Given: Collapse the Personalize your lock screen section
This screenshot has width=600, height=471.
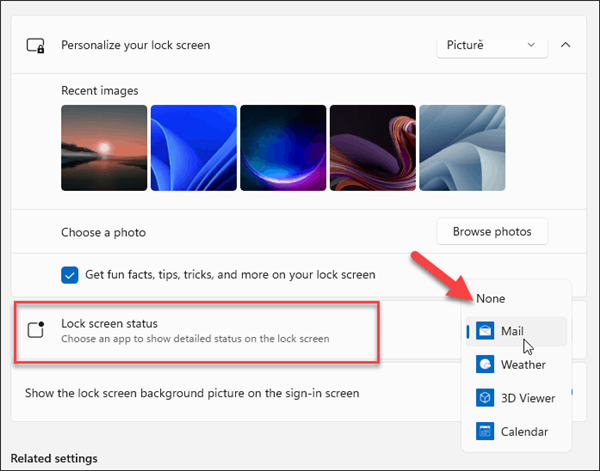Looking at the screenshot, I should pyautogui.click(x=565, y=45).
